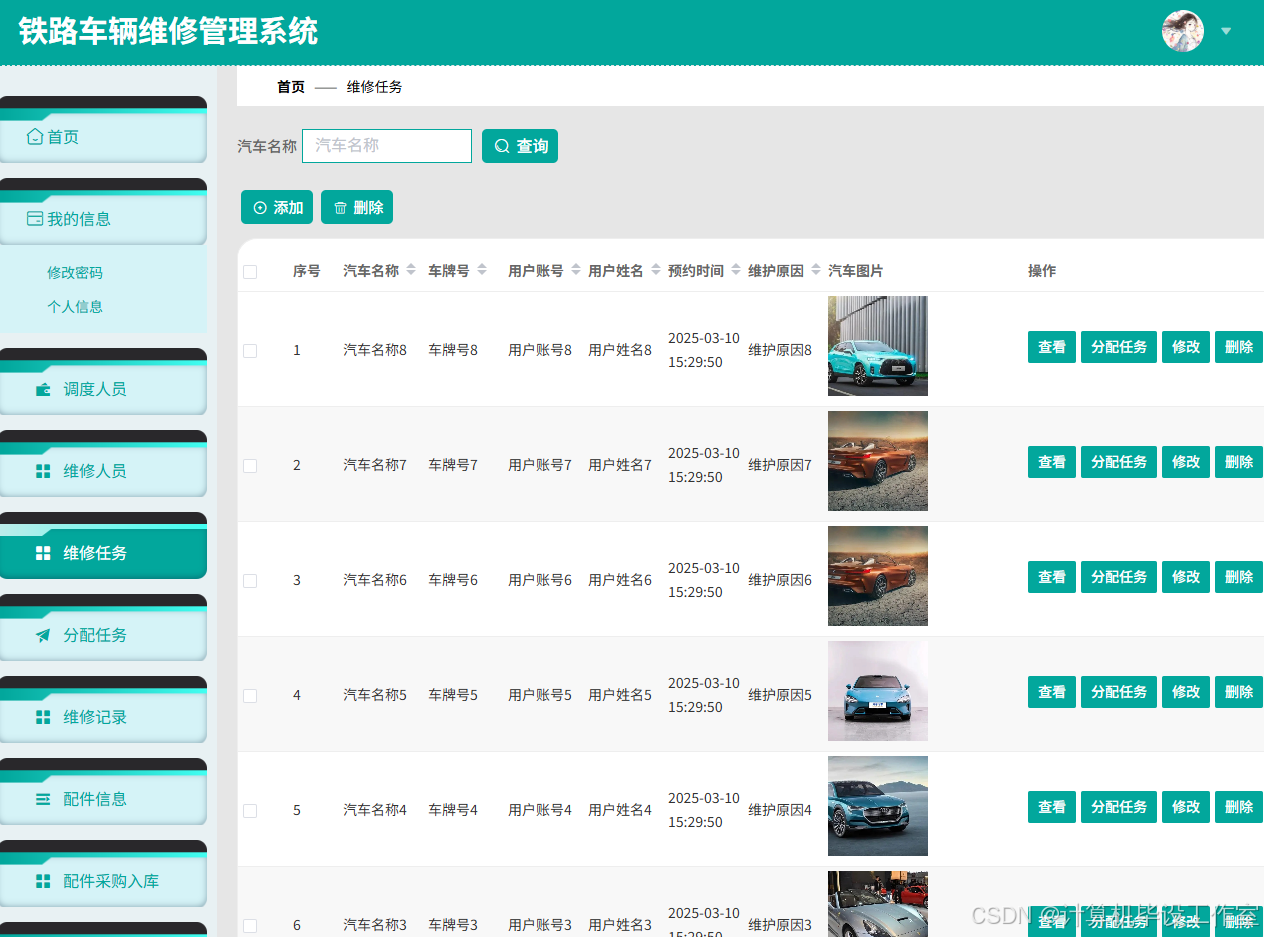The width and height of the screenshot is (1264, 937).
Task: Check the checkbox for row 3
Action: point(250,581)
